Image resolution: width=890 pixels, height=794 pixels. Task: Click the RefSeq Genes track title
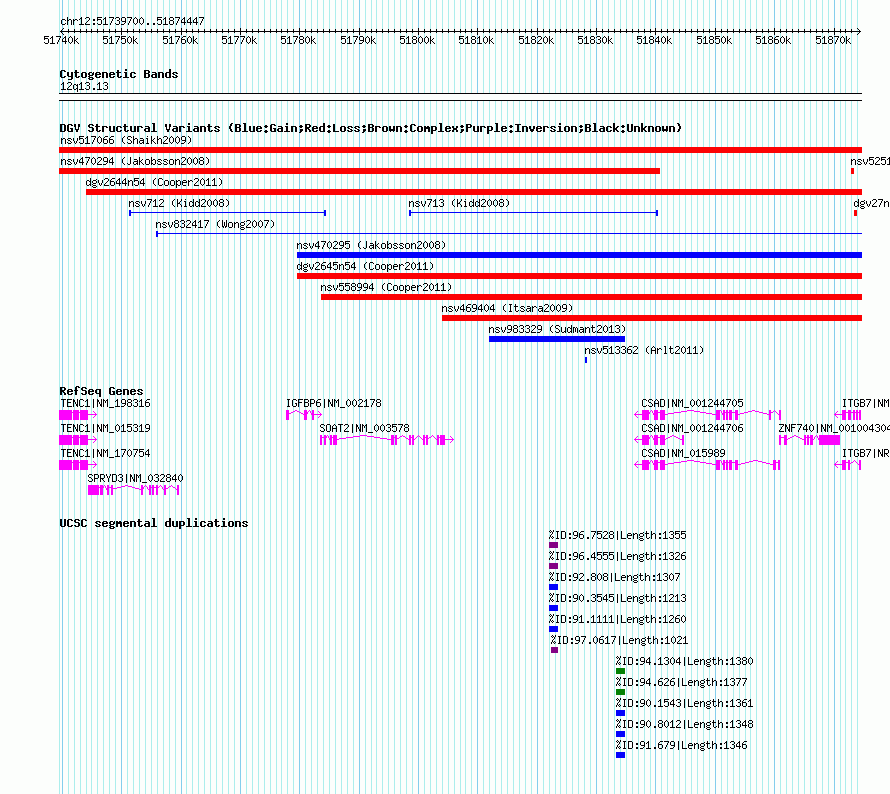[x=101, y=391]
